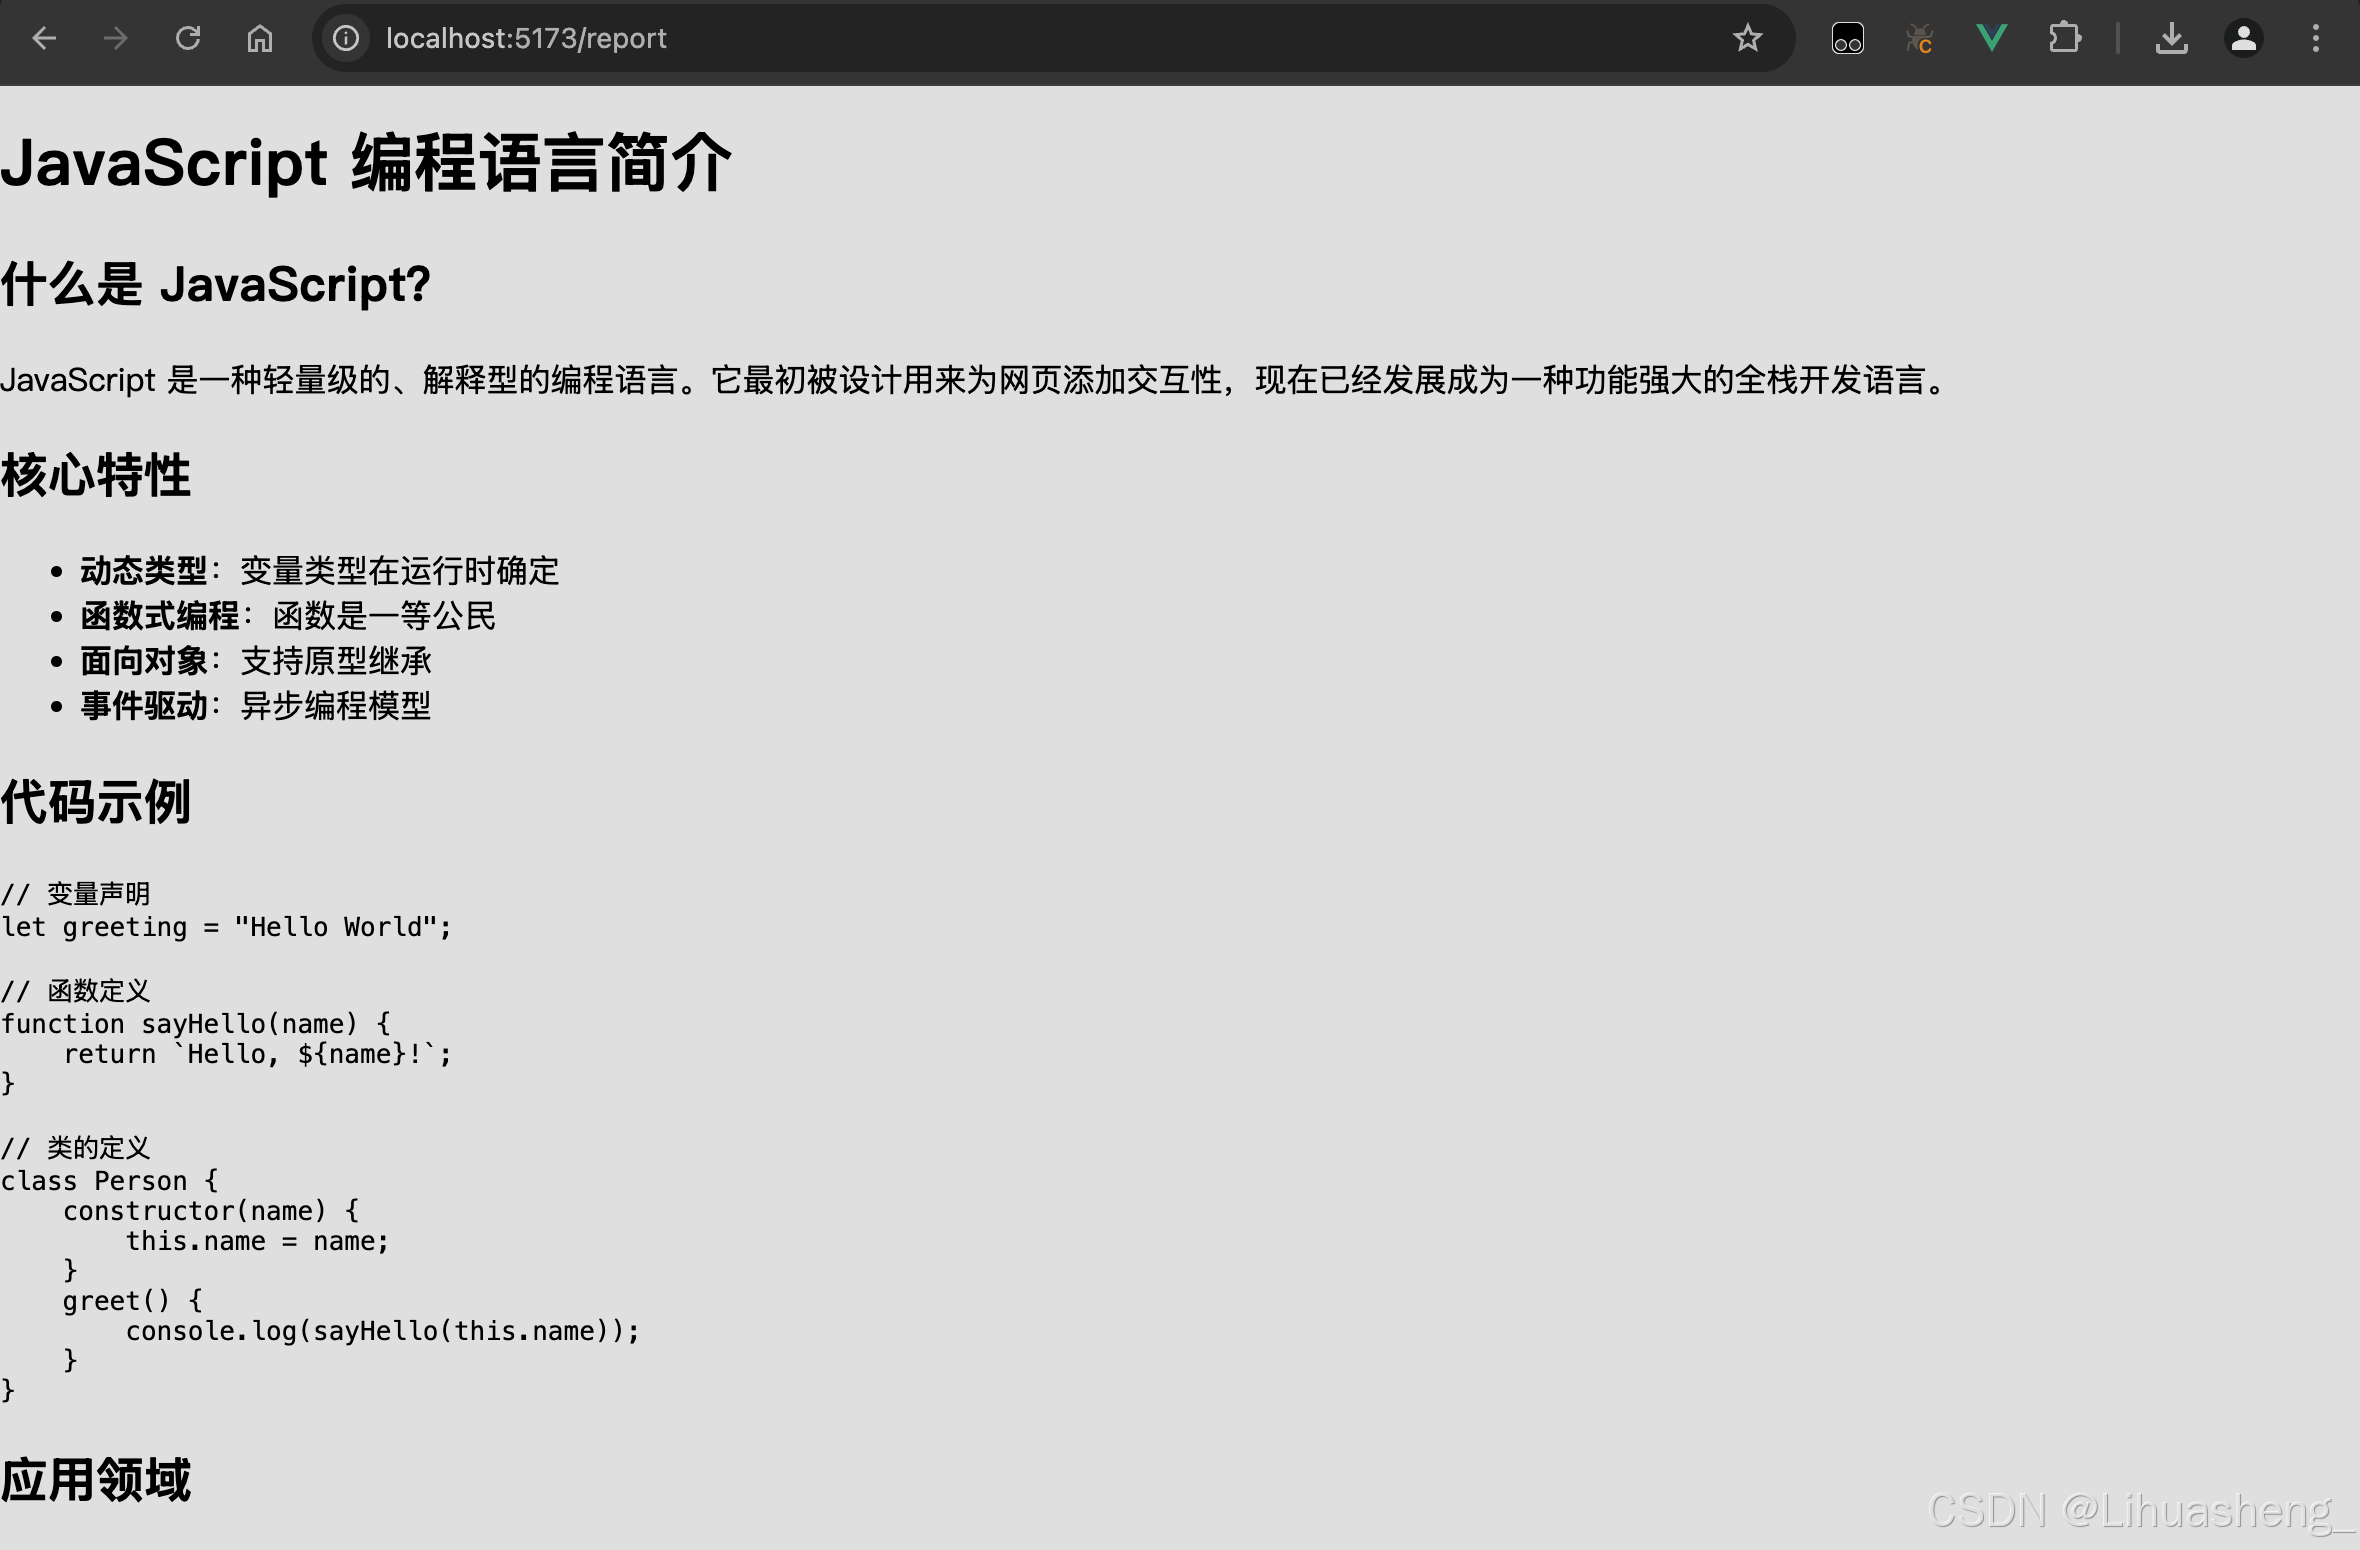This screenshot has width=2360, height=1550.
Task: Navigate forward in browser history
Action: tap(116, 38)
